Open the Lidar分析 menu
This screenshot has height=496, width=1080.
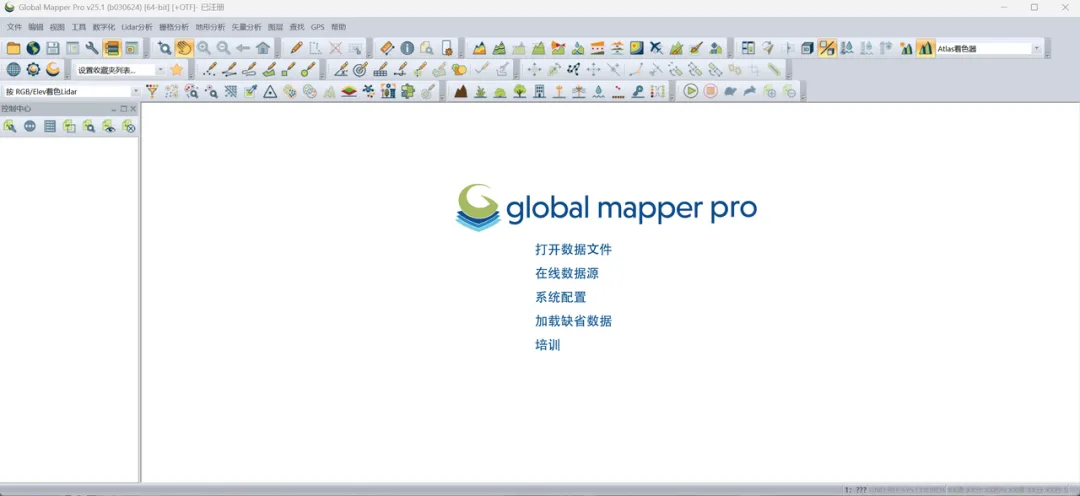[137, 27]
